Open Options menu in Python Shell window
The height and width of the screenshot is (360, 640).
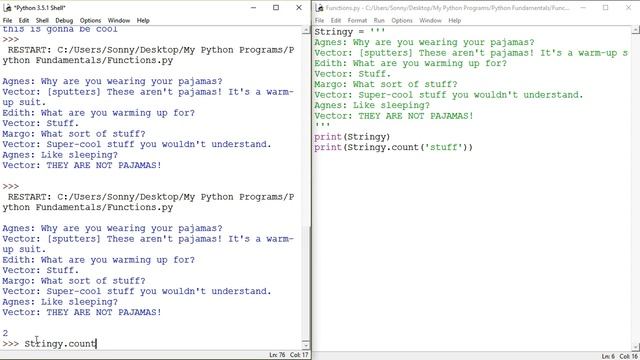(90, 20)
